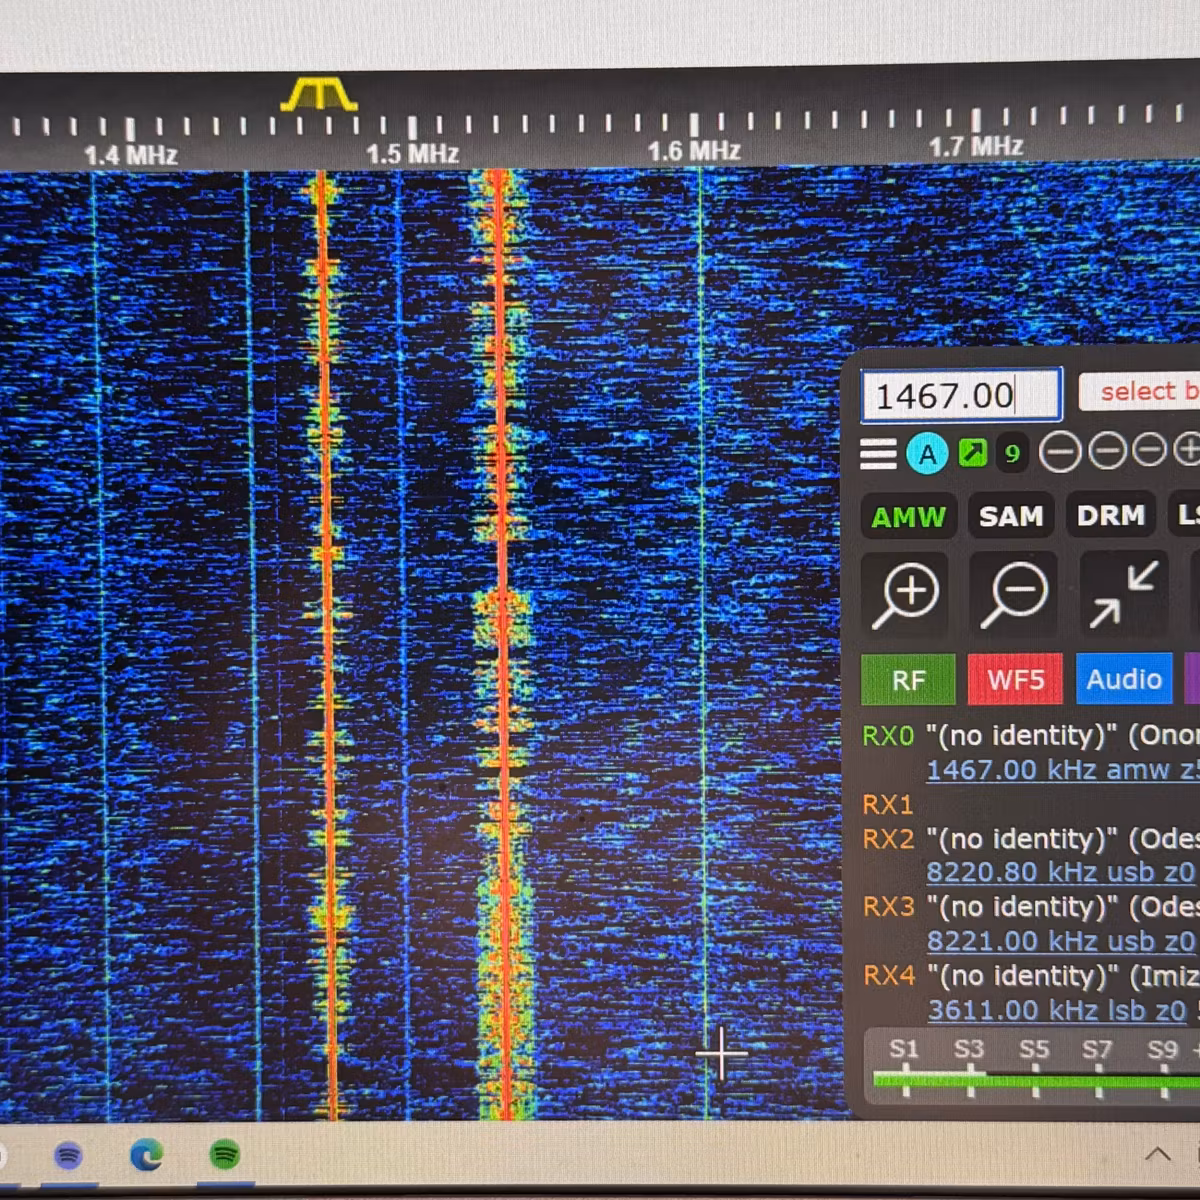Viewport: 1200px width, 1200px height.
Task: Click the third circled minus frequency step
Action: pos(1150,450)
